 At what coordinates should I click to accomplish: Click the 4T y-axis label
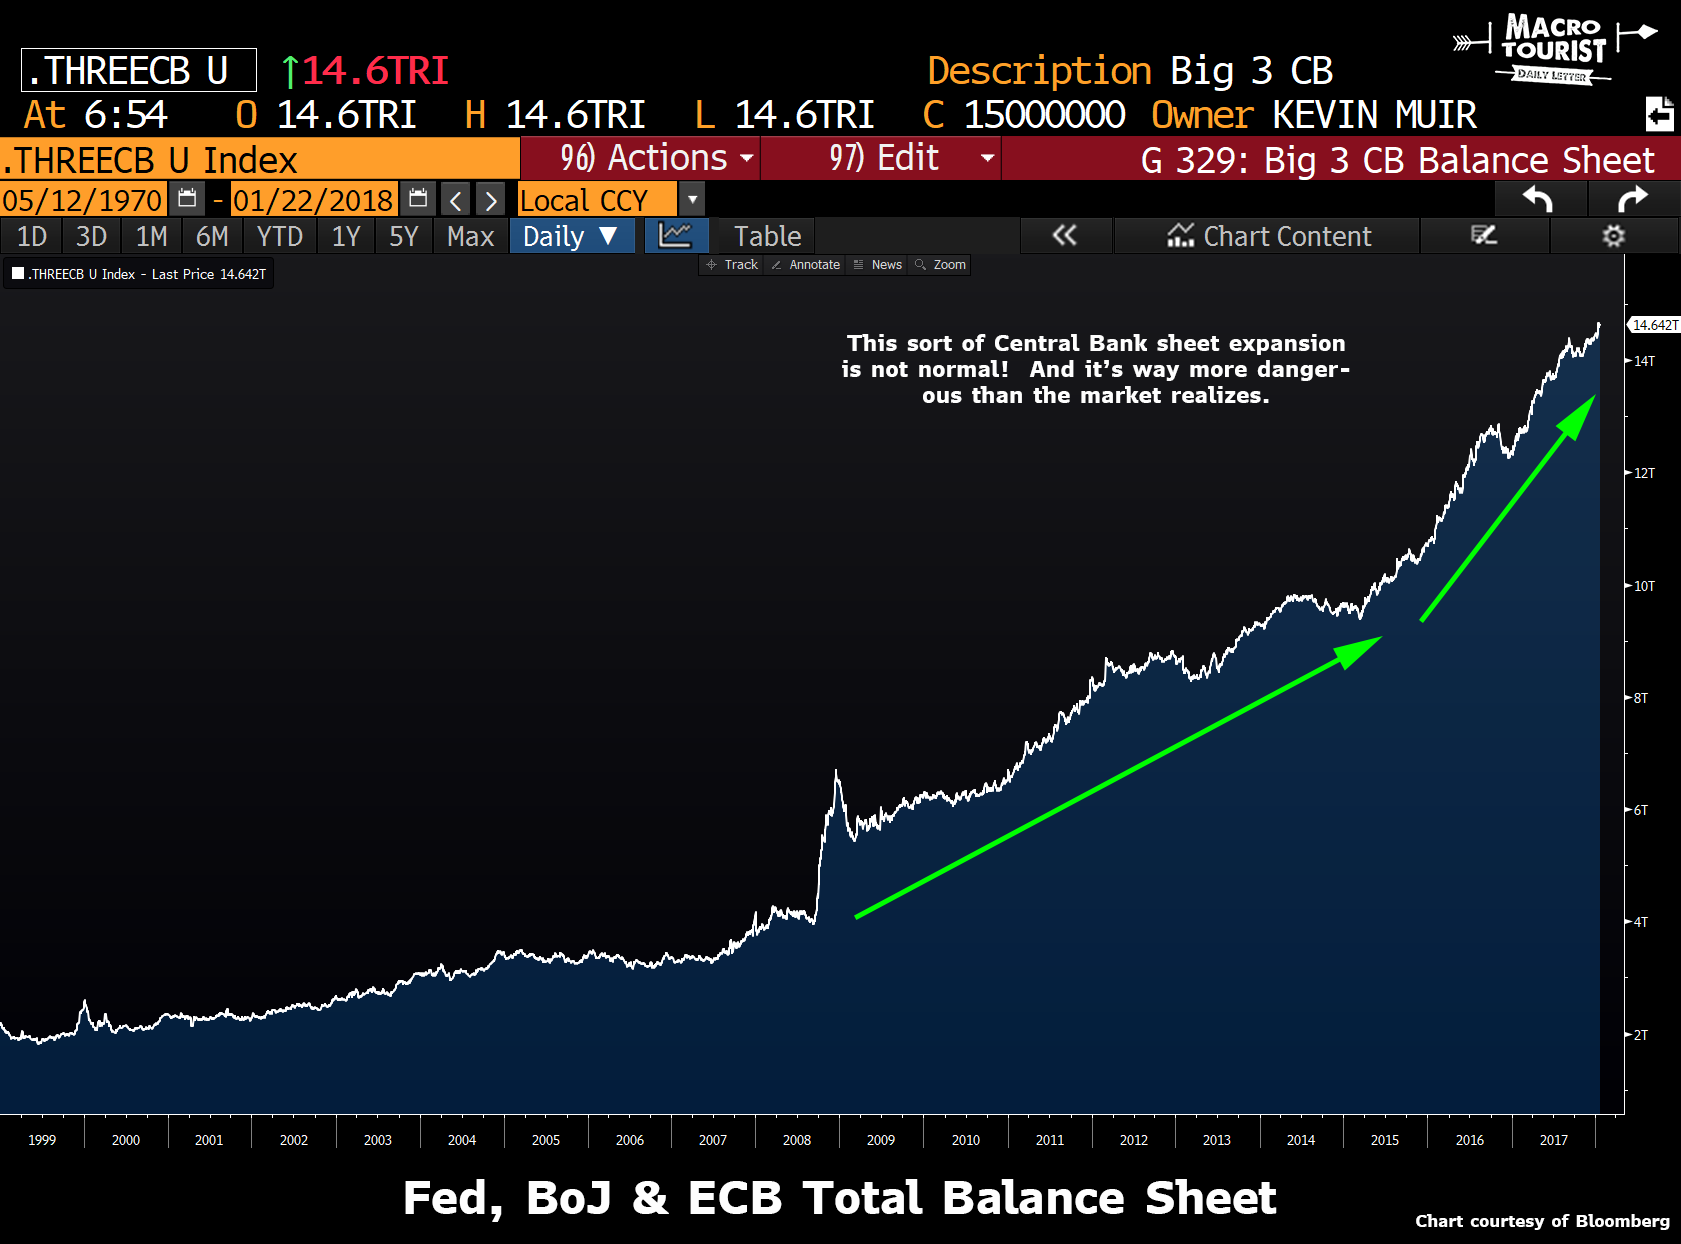1641,922
